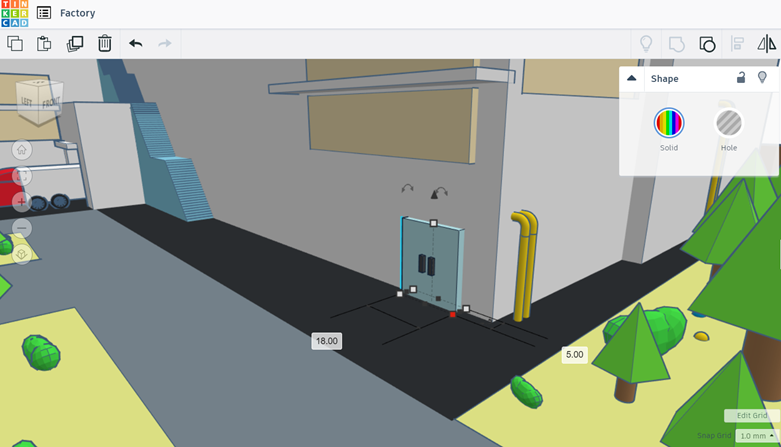Click the Align tool icon

pyautogui.click(x=737, y=44)
